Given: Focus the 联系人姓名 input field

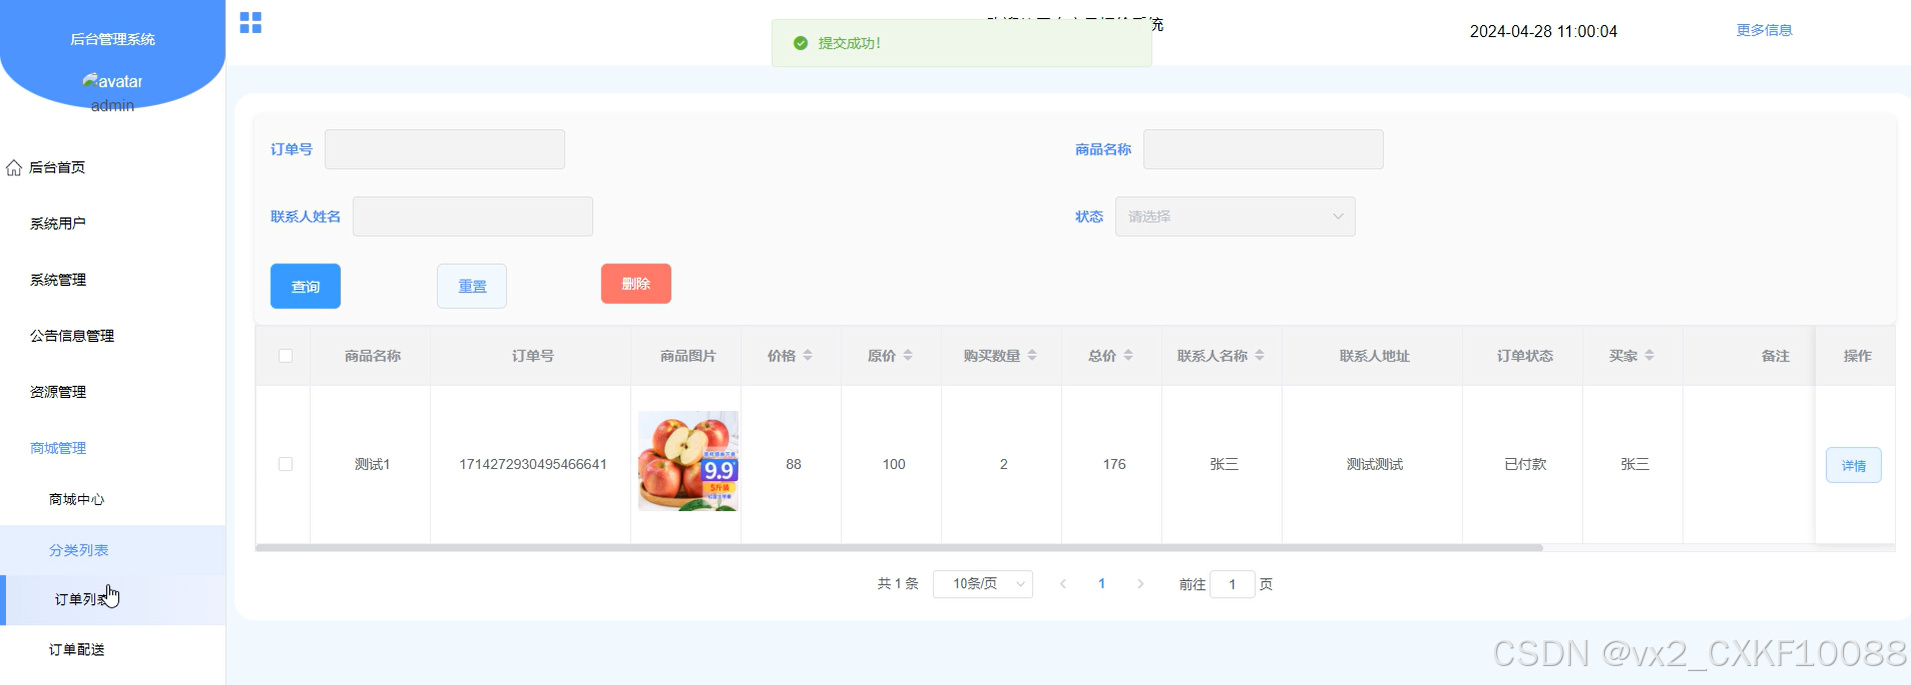Looking at the screenshot, I should click(472, 216).
